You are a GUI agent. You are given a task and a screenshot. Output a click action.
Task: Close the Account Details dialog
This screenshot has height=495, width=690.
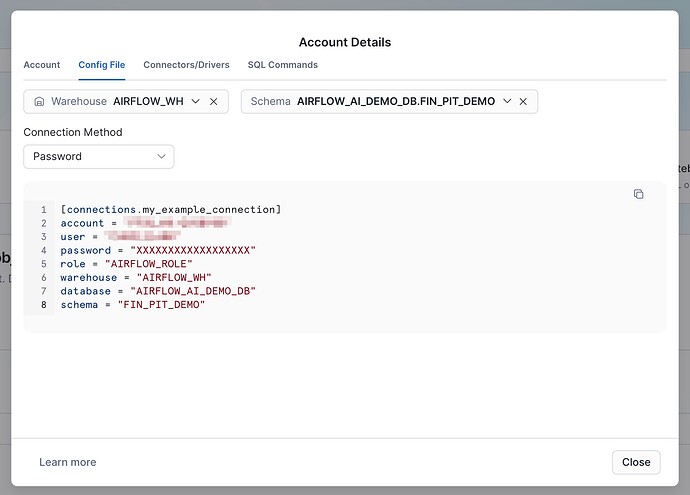click(636, 462)
